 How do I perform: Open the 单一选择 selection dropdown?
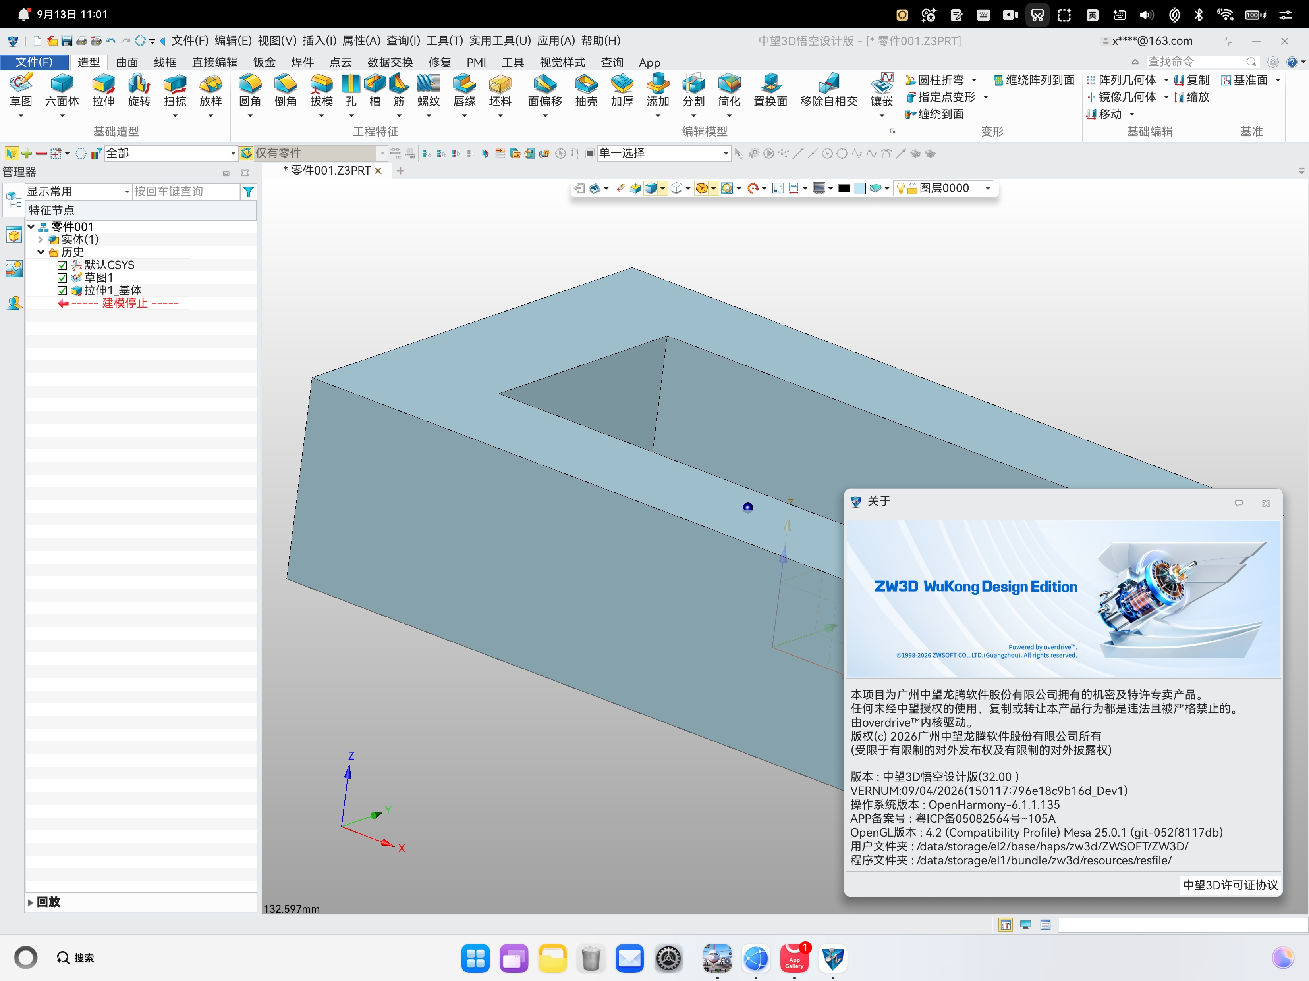[726, 154]
